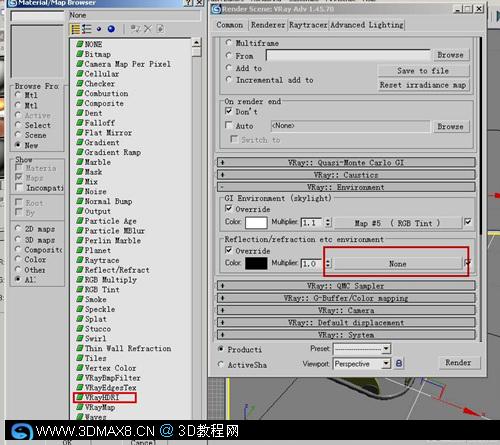Screen dimensions: 500x445
Task: Collapse the VRay Environment rollout
Action: pyautogui.click(x=346, y=187)
